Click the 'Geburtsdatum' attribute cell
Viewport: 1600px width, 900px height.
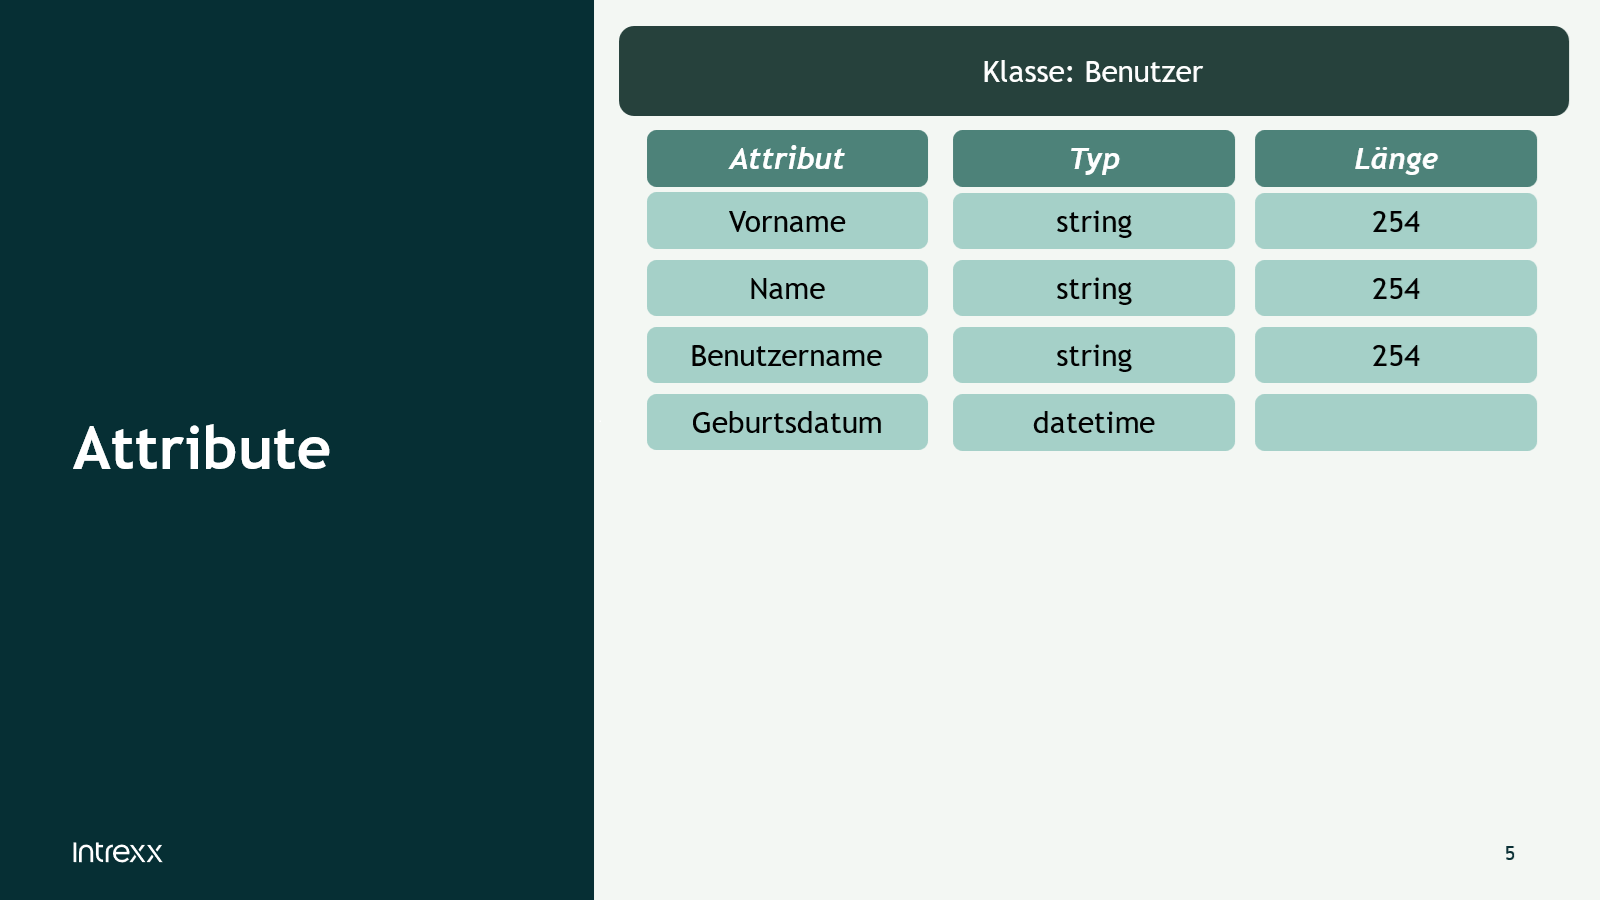point(787,422)
